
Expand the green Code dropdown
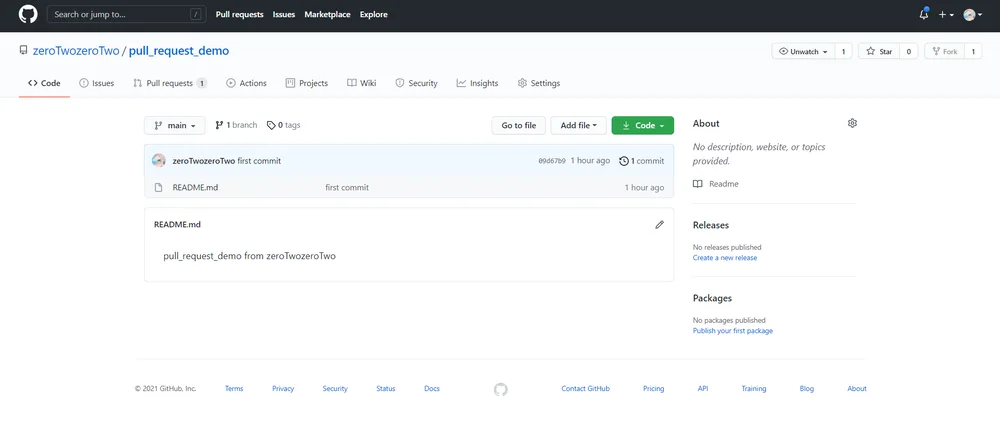pyautogui.click(x=642, y=125)
